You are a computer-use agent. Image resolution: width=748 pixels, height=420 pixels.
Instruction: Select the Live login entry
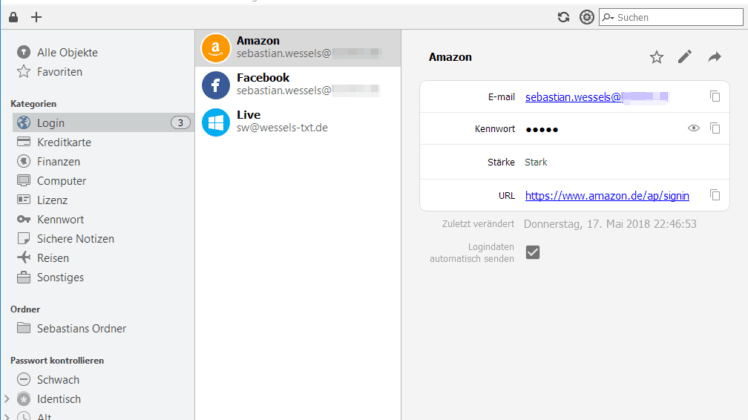(298, 122)
